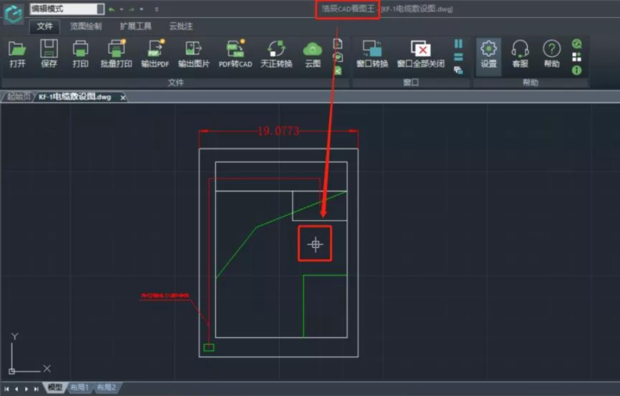
Task: Switch windows with 窗口转换
Action: 372,54
